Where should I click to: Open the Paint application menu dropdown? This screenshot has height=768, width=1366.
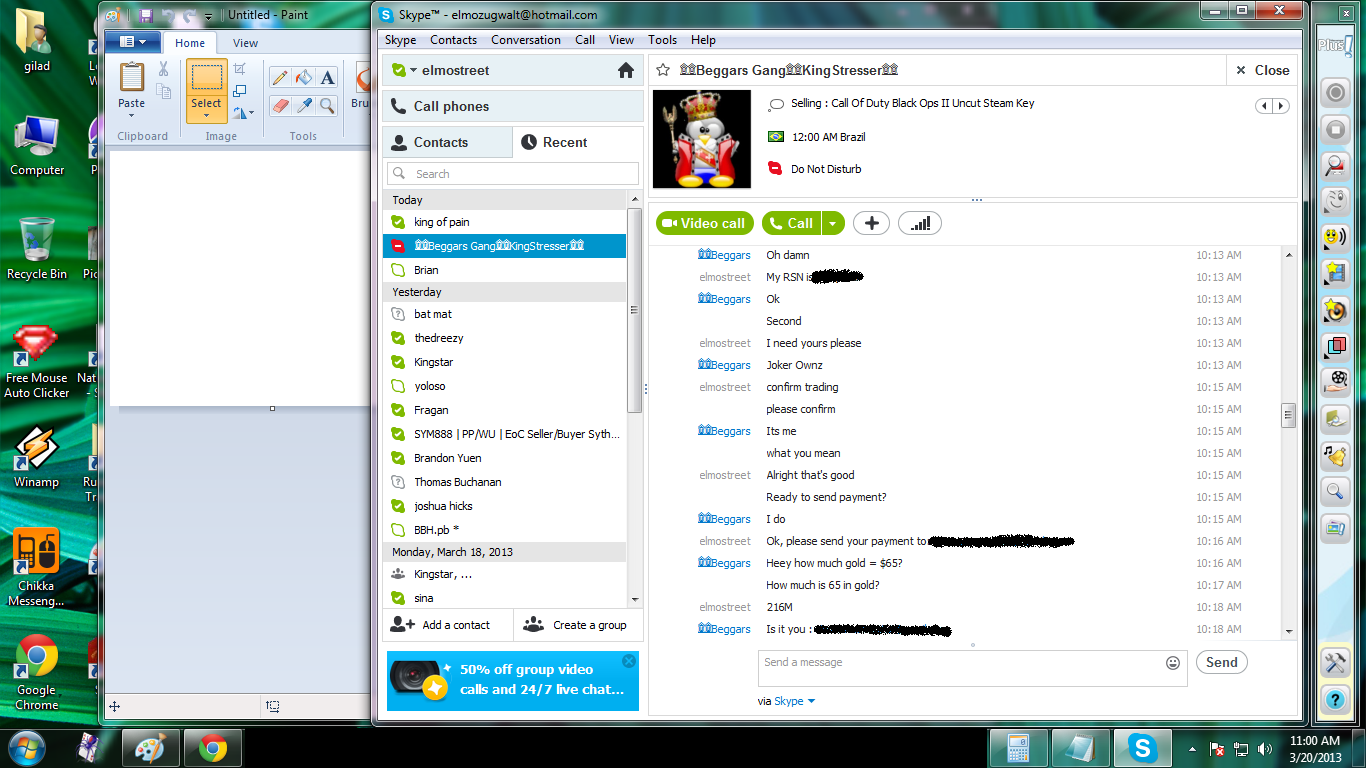click(x=132, y=42)
